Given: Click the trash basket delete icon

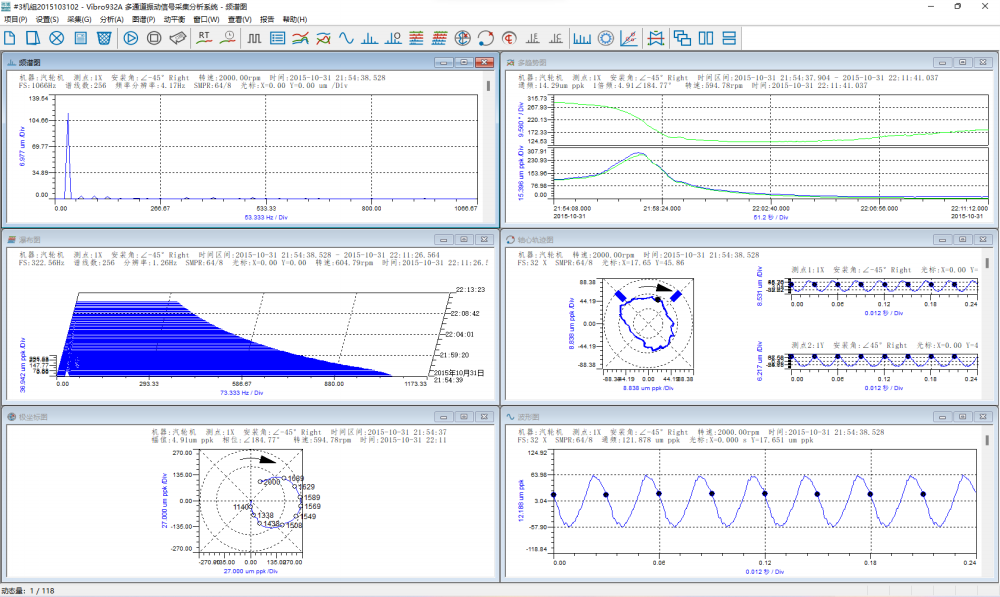Looking at the screenshot, I should click(x=104, y=38).
